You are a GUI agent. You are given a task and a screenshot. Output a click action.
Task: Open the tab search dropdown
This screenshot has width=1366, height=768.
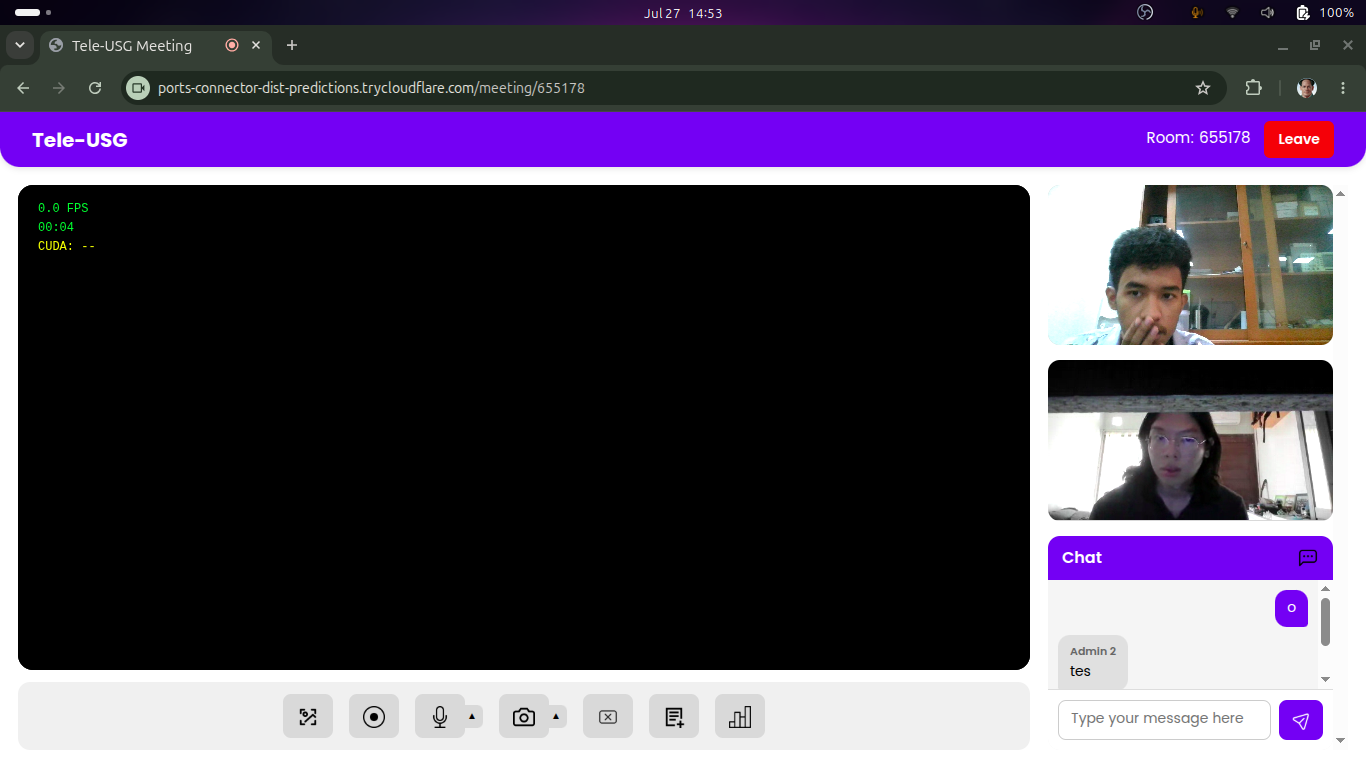tap(19, 45)
